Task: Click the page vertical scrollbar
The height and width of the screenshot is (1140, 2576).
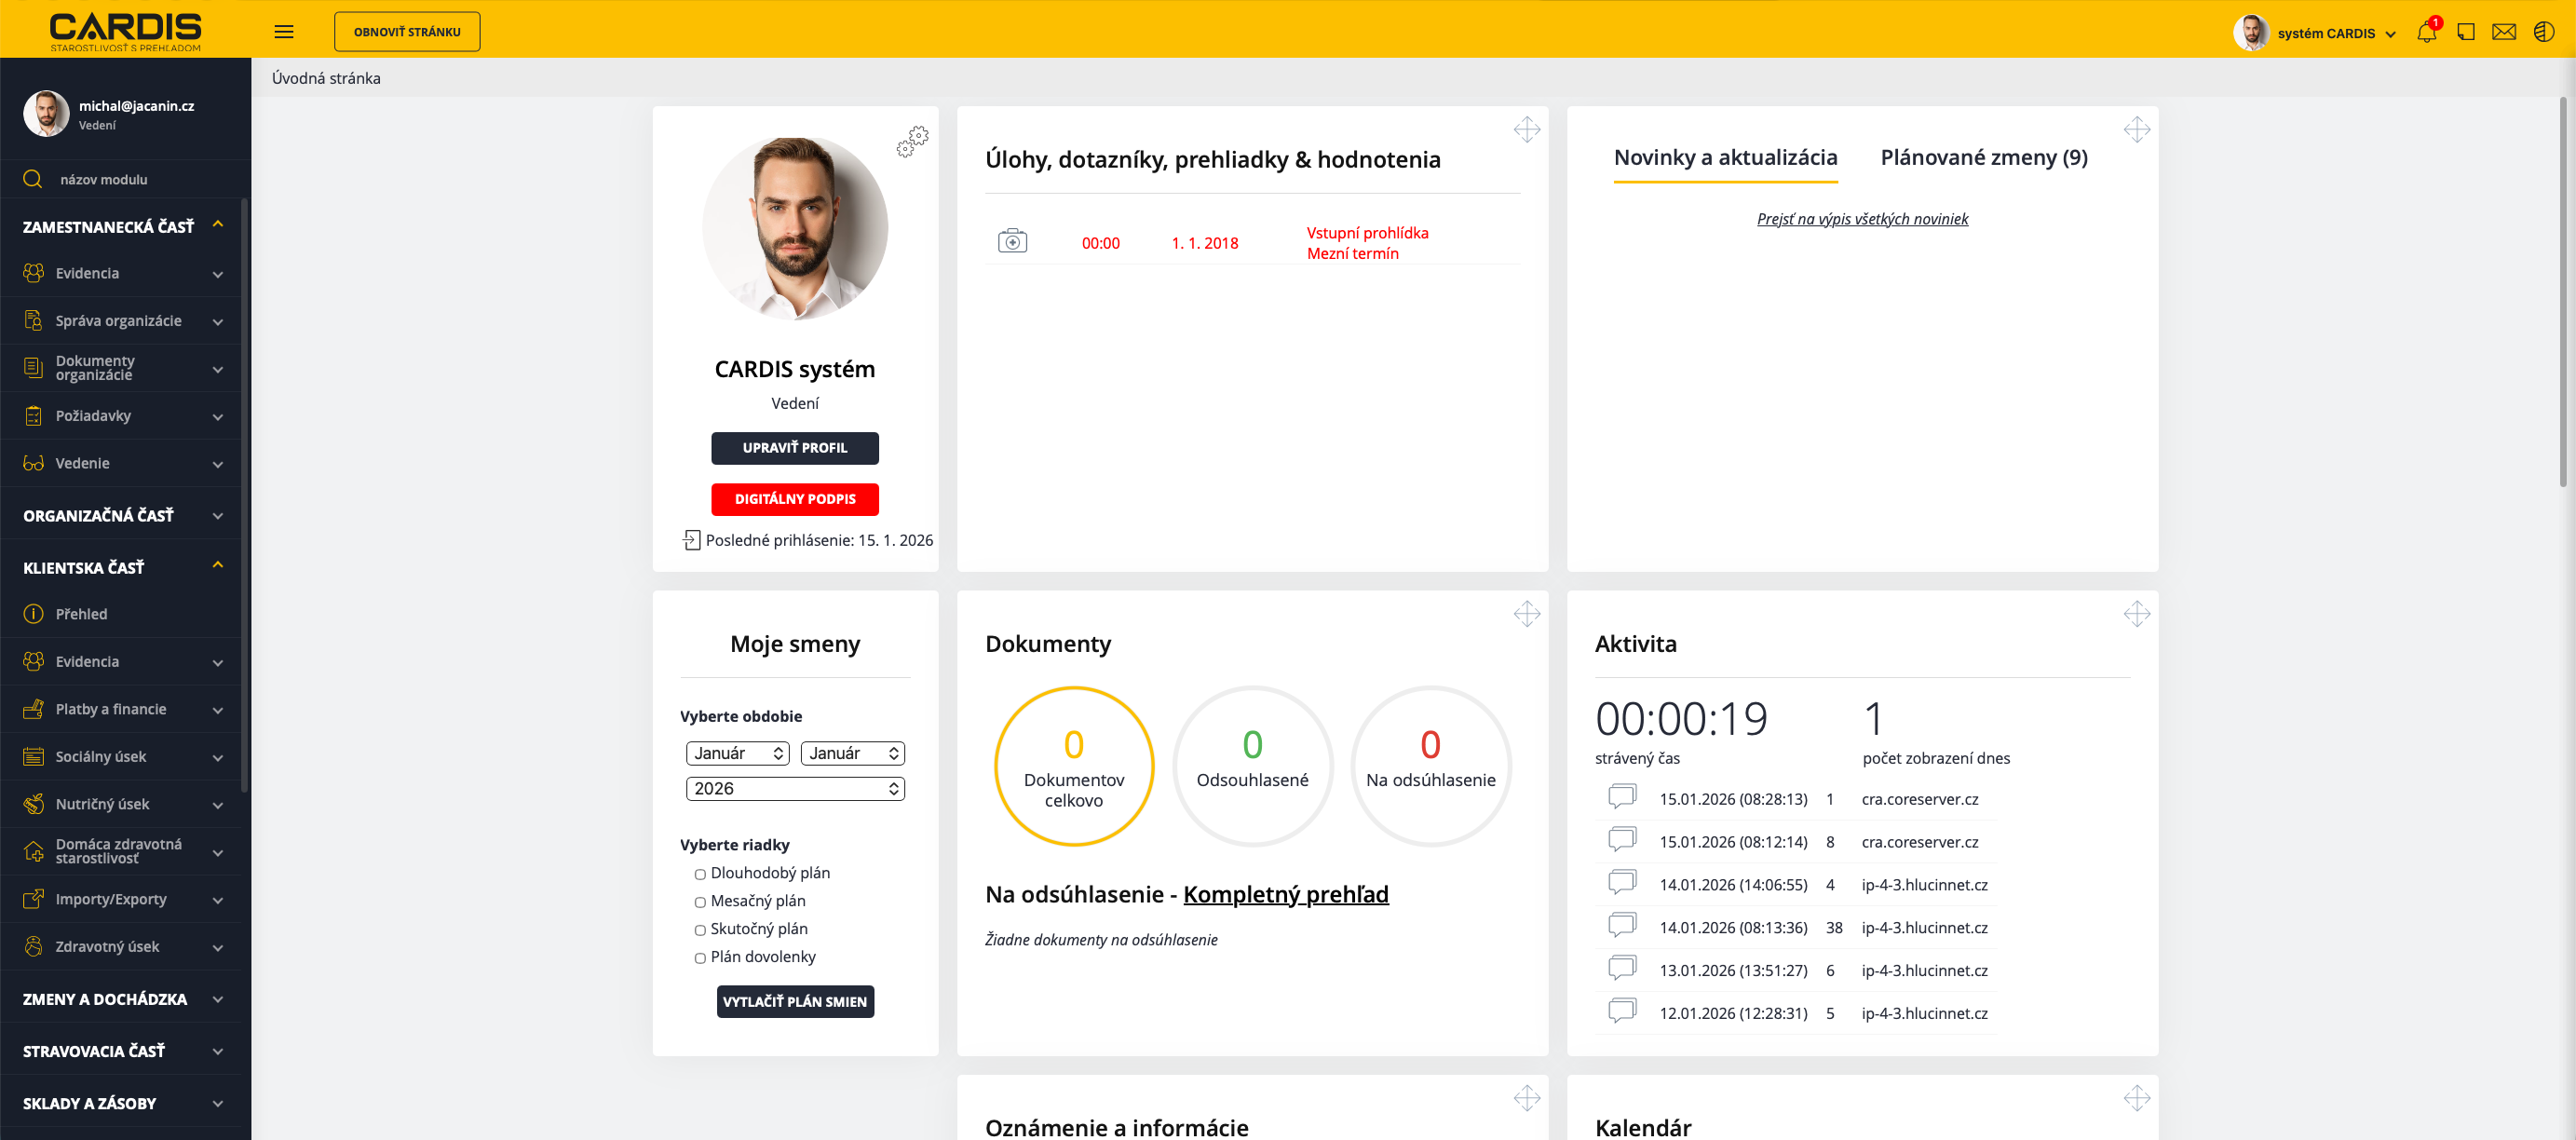Action: [2563, 292]
